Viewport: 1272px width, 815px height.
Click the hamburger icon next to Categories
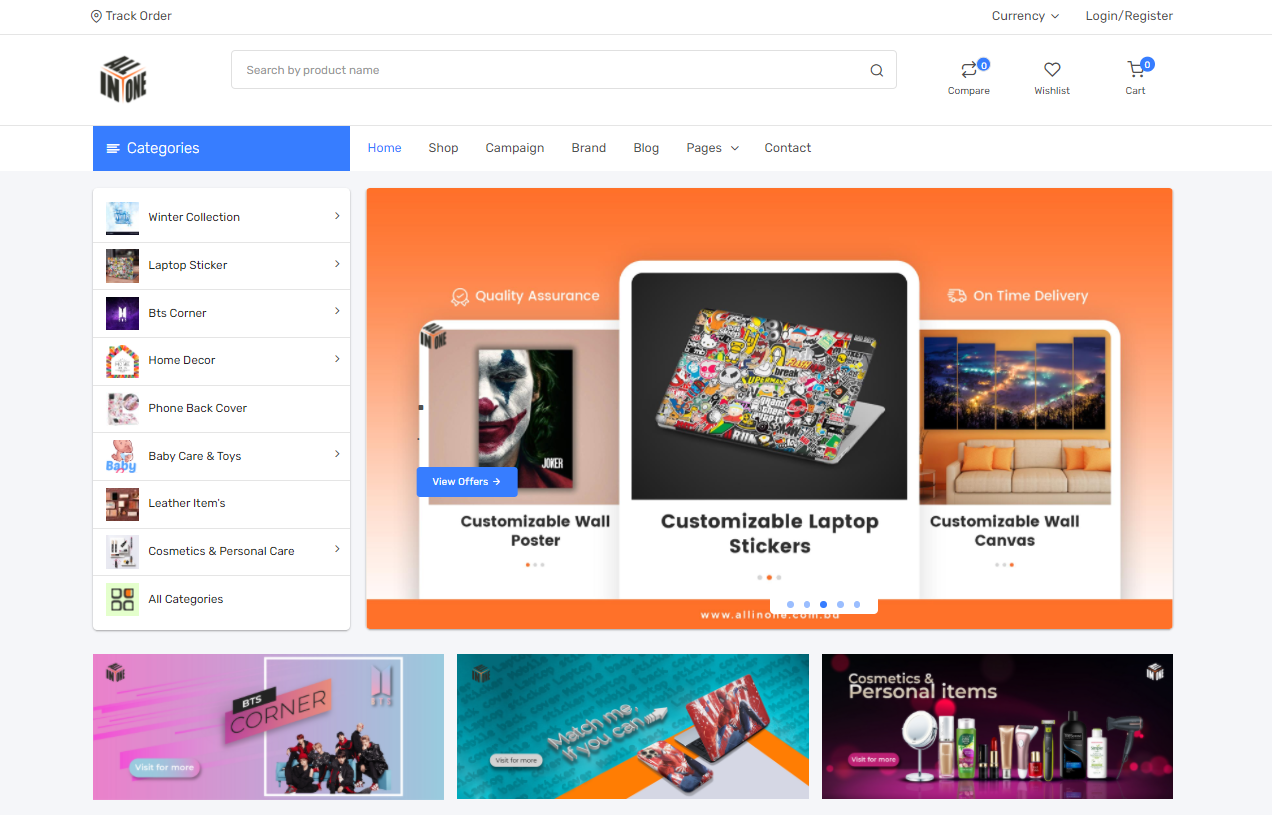pos(113,147)
